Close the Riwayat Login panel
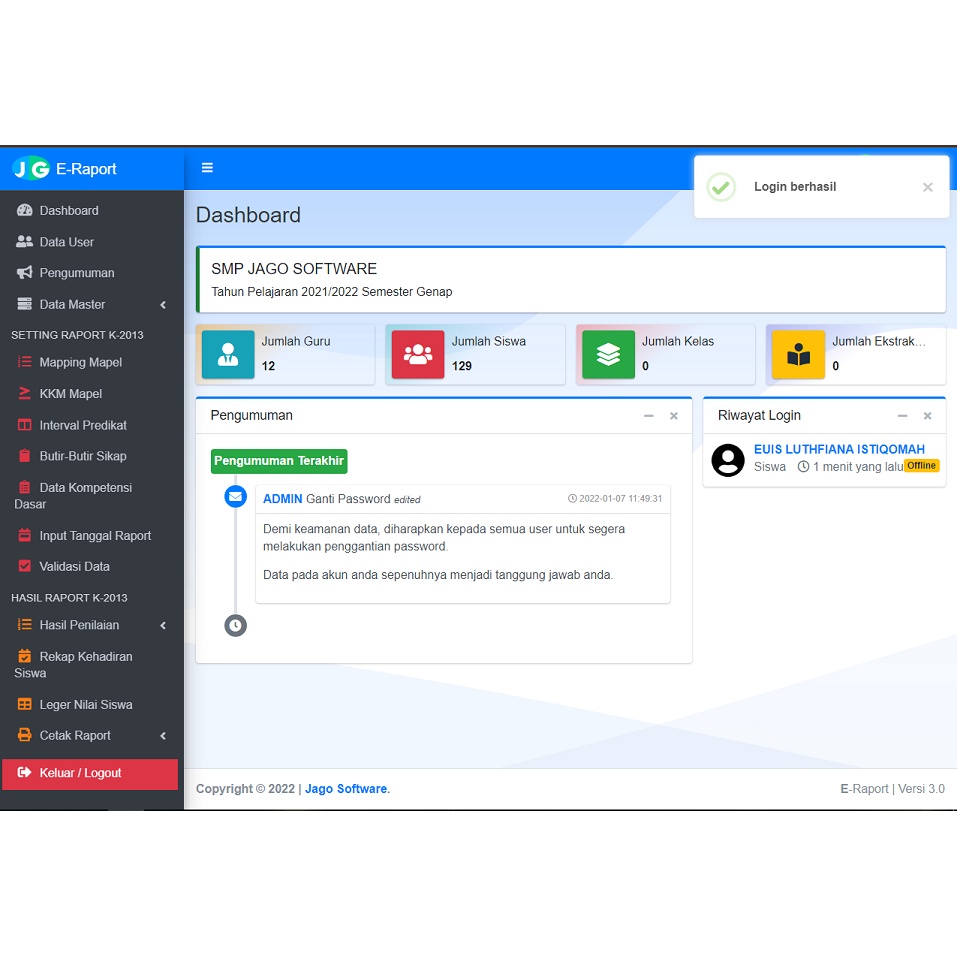This screenshot has height=957, width=957. [x=928, y=416]
